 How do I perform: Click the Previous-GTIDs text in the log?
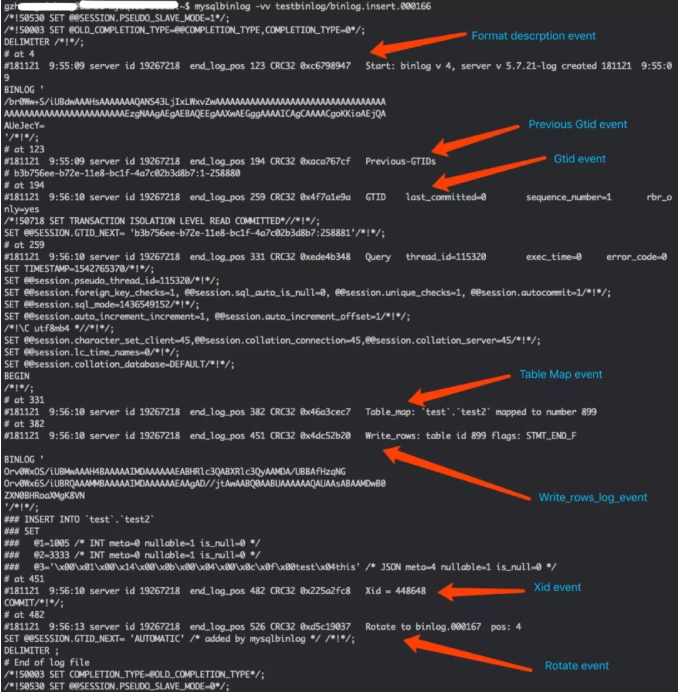400,161
